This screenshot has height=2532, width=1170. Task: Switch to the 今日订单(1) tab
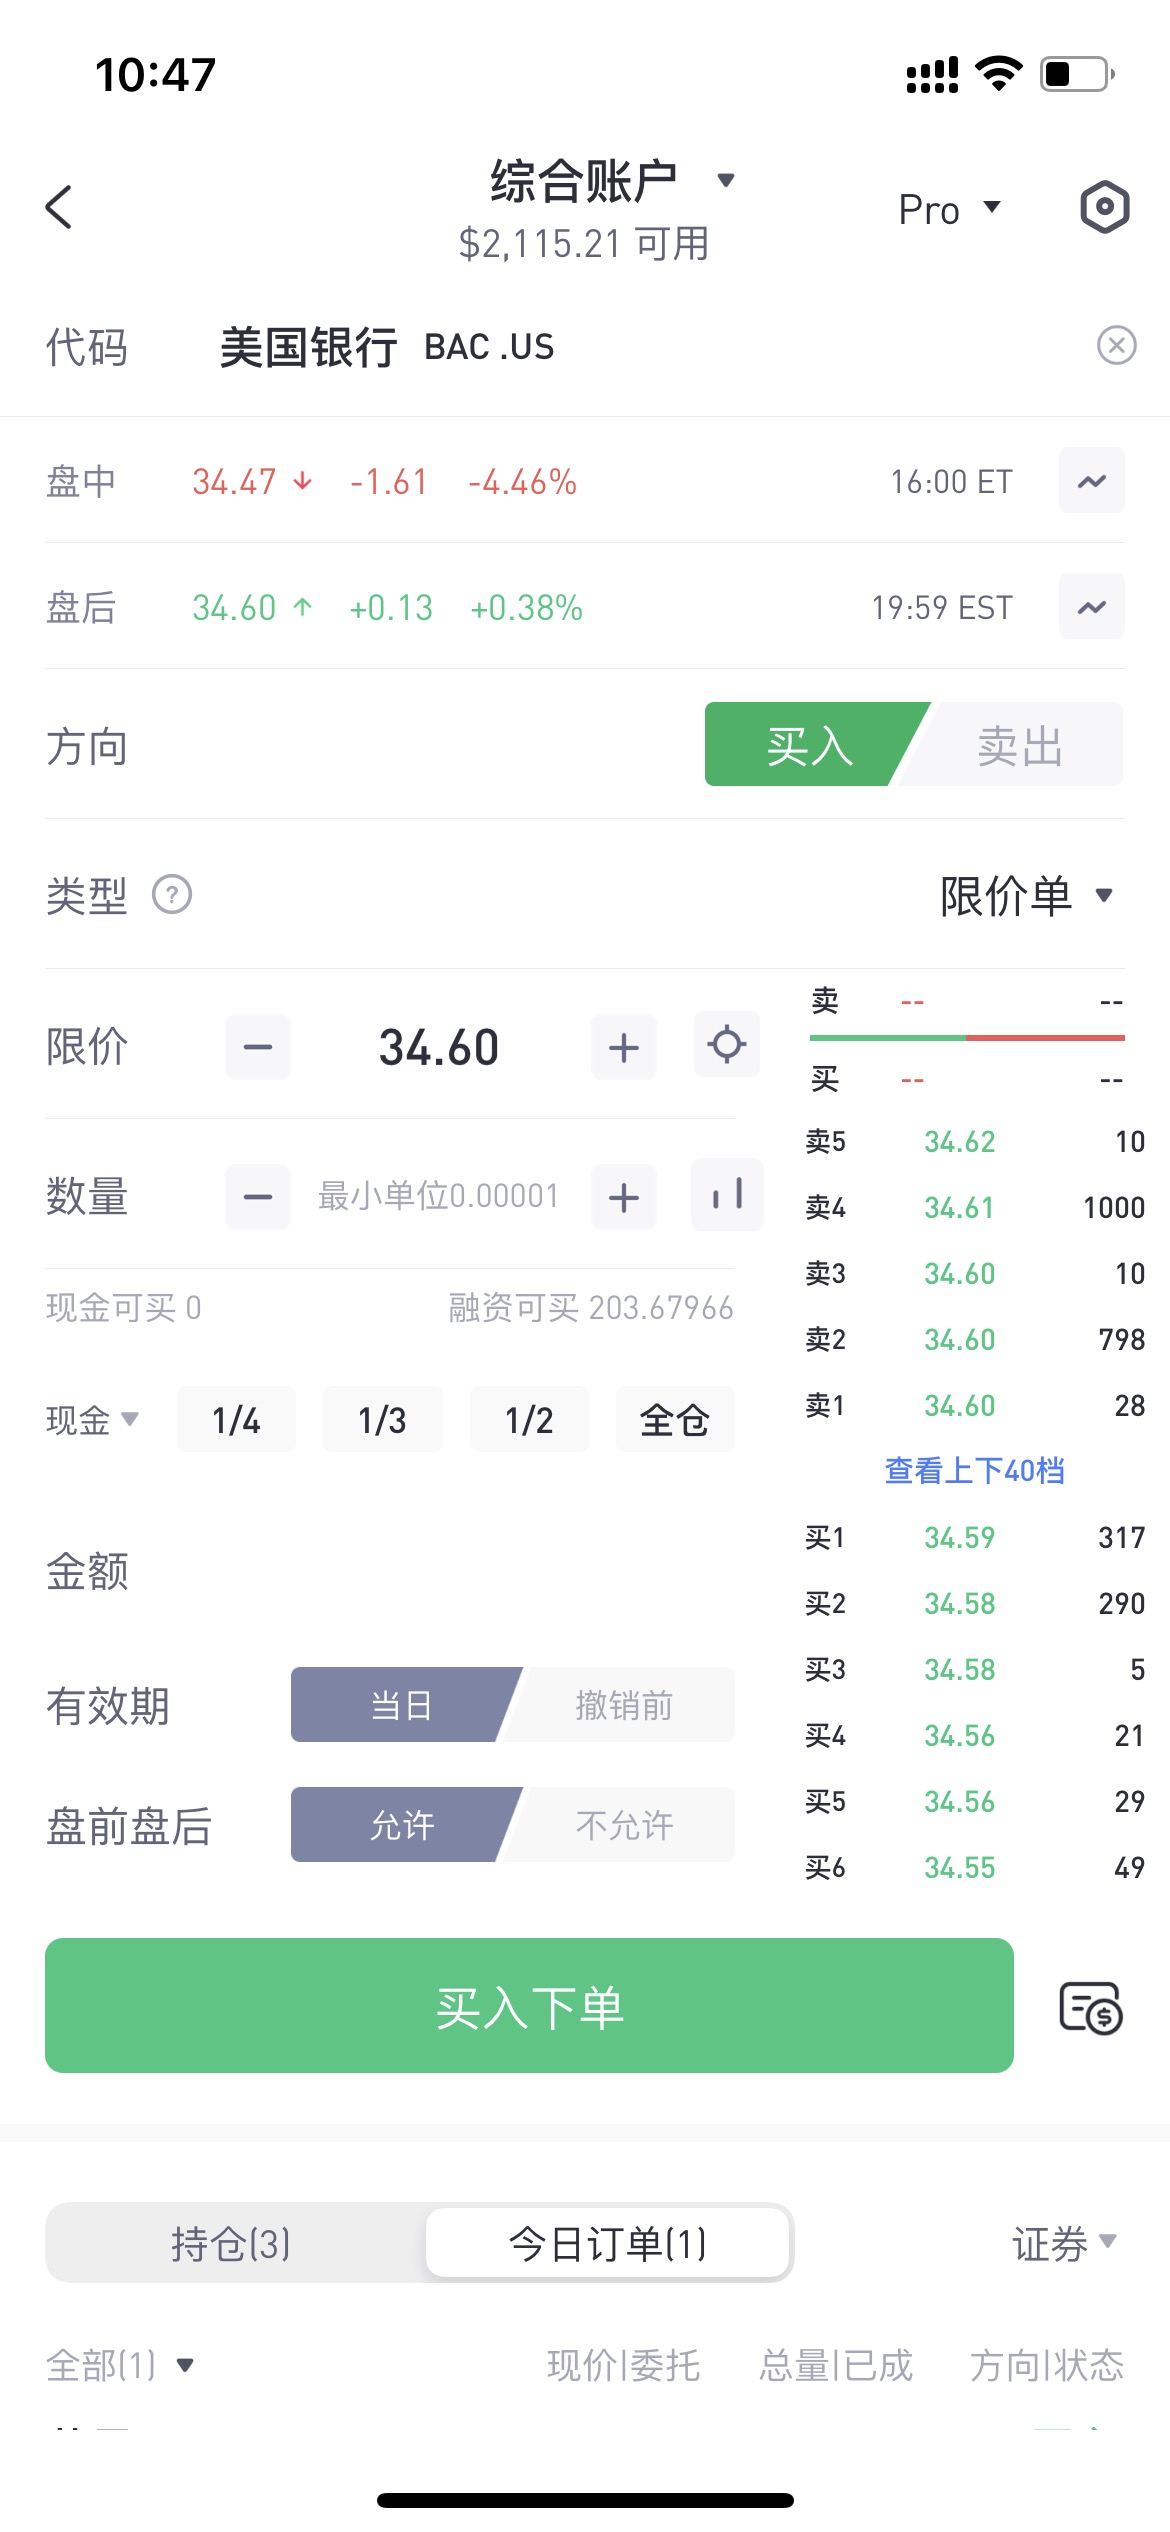pyautogui.click(x=608, y=2243)
